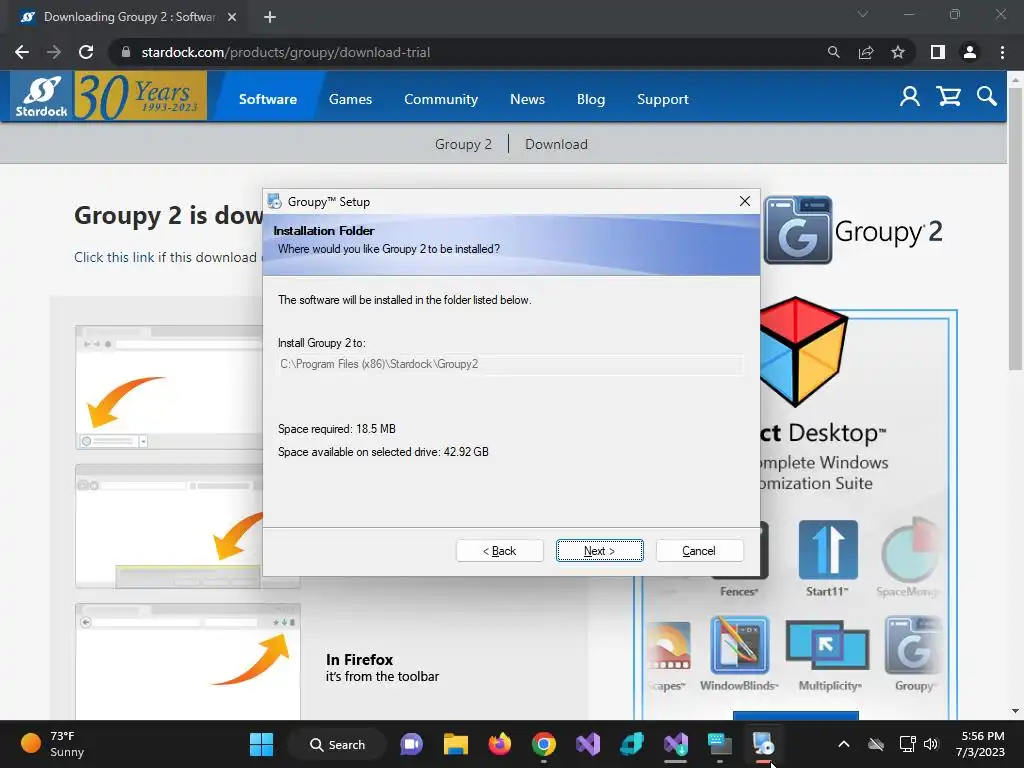Open the shopping cart icon
Screen dimensions: 1024x768
pyautogui.click(x=948, y=97)
